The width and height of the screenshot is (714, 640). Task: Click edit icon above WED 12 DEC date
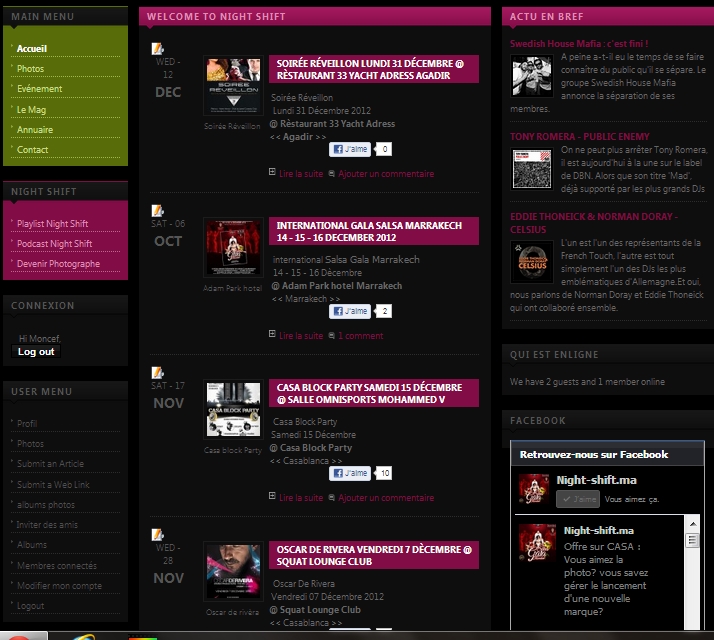(158, 48)
